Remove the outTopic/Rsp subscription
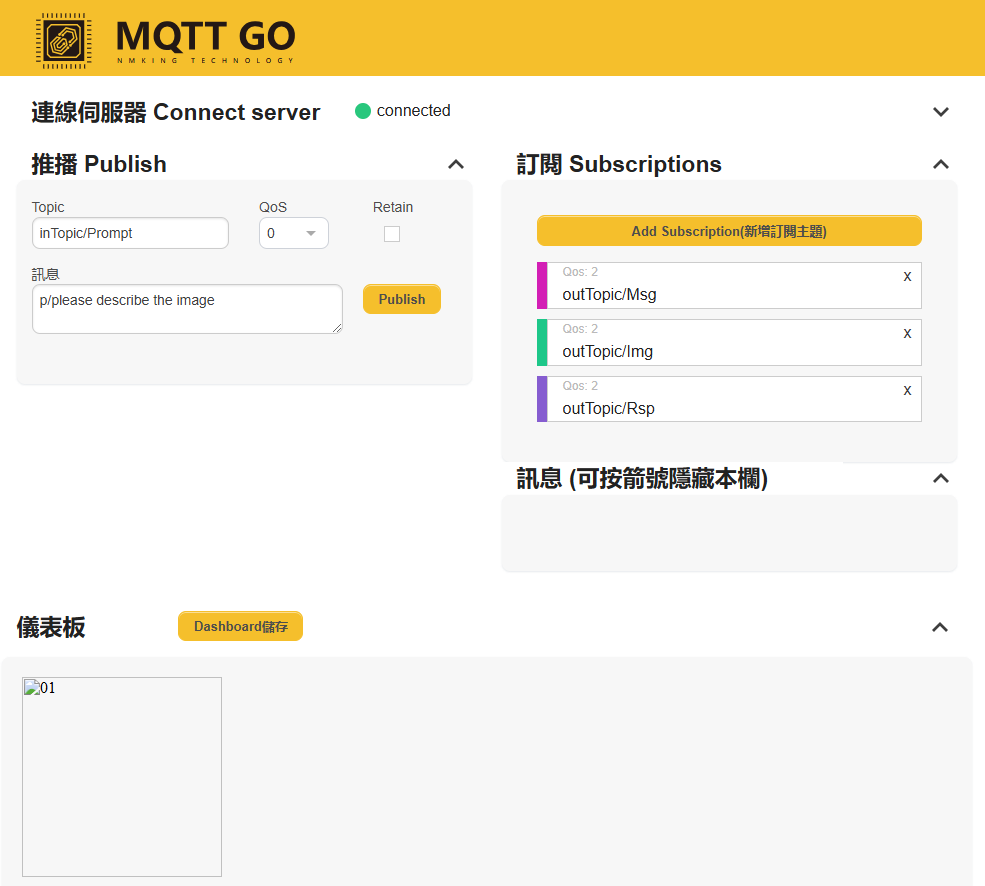985x886 pixels. [907, 390]
